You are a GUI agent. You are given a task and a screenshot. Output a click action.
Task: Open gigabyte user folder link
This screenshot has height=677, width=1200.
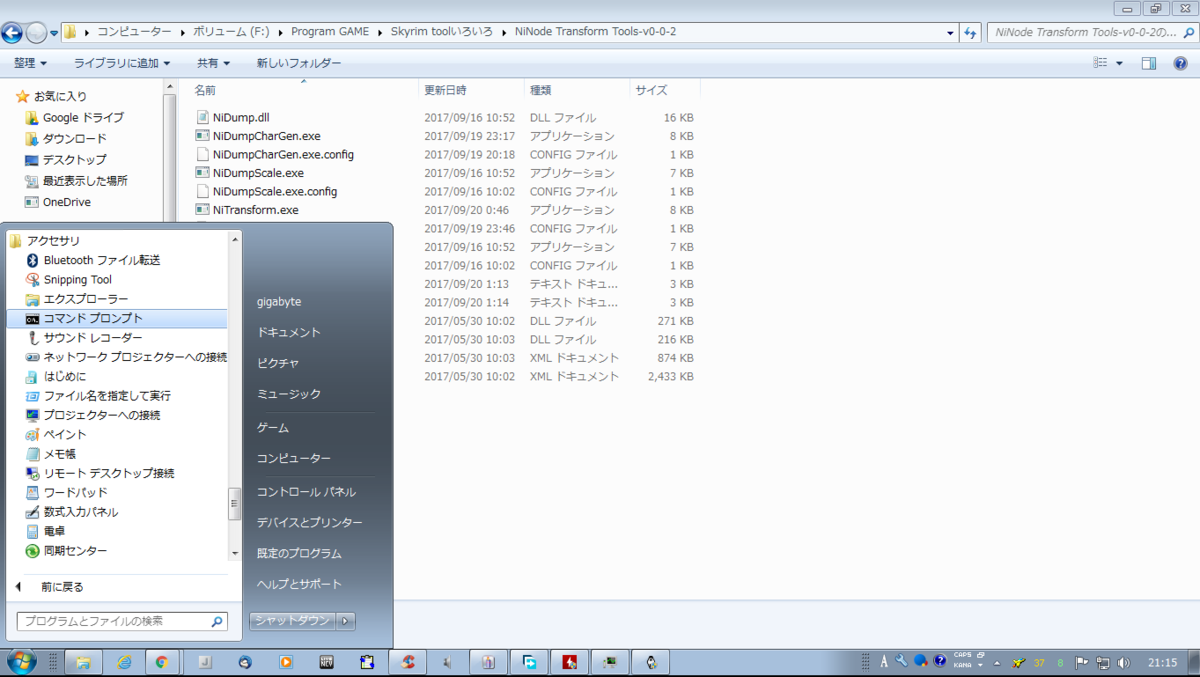click(279, 301)
